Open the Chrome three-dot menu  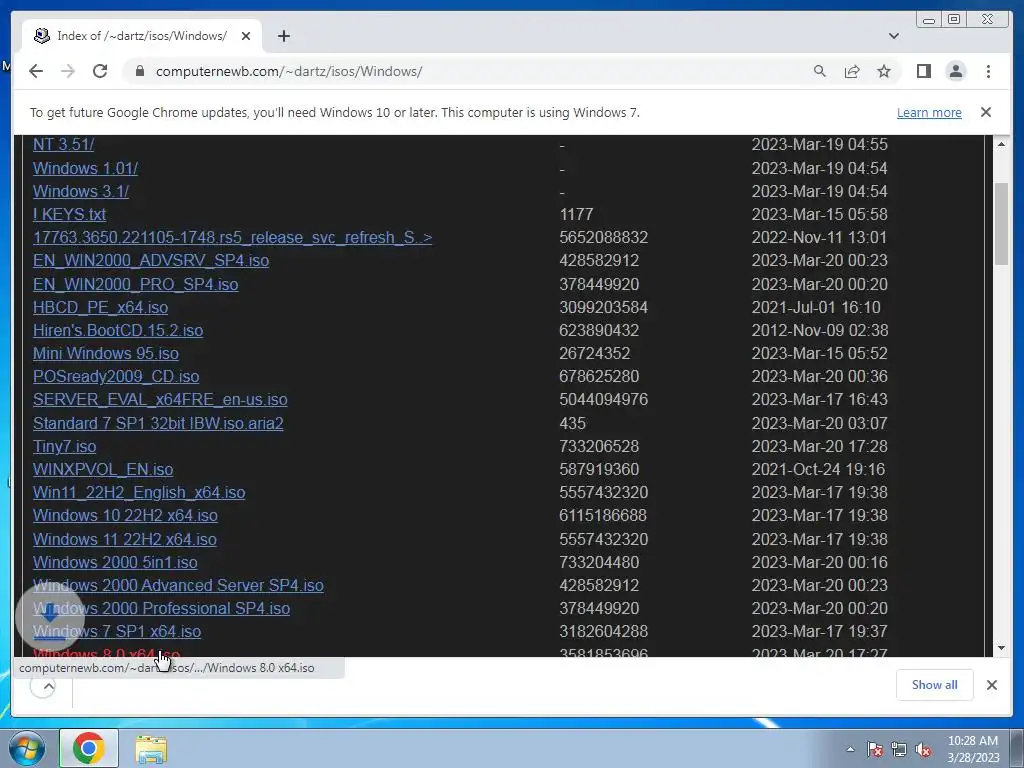[x=988, y=71]
